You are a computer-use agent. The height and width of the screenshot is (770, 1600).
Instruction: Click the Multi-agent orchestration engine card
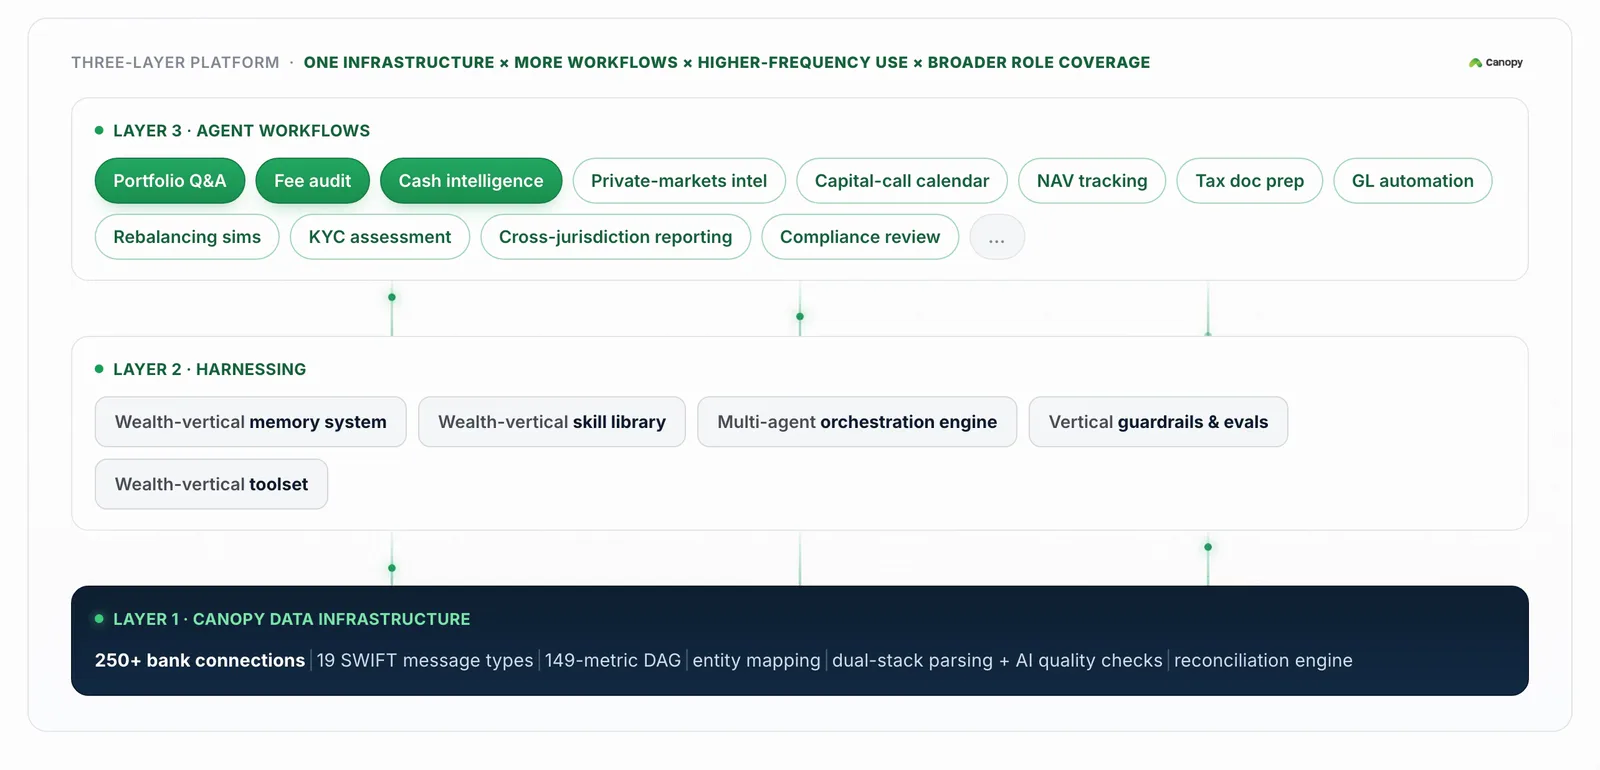pyautogui.click(x=857, y=422)
